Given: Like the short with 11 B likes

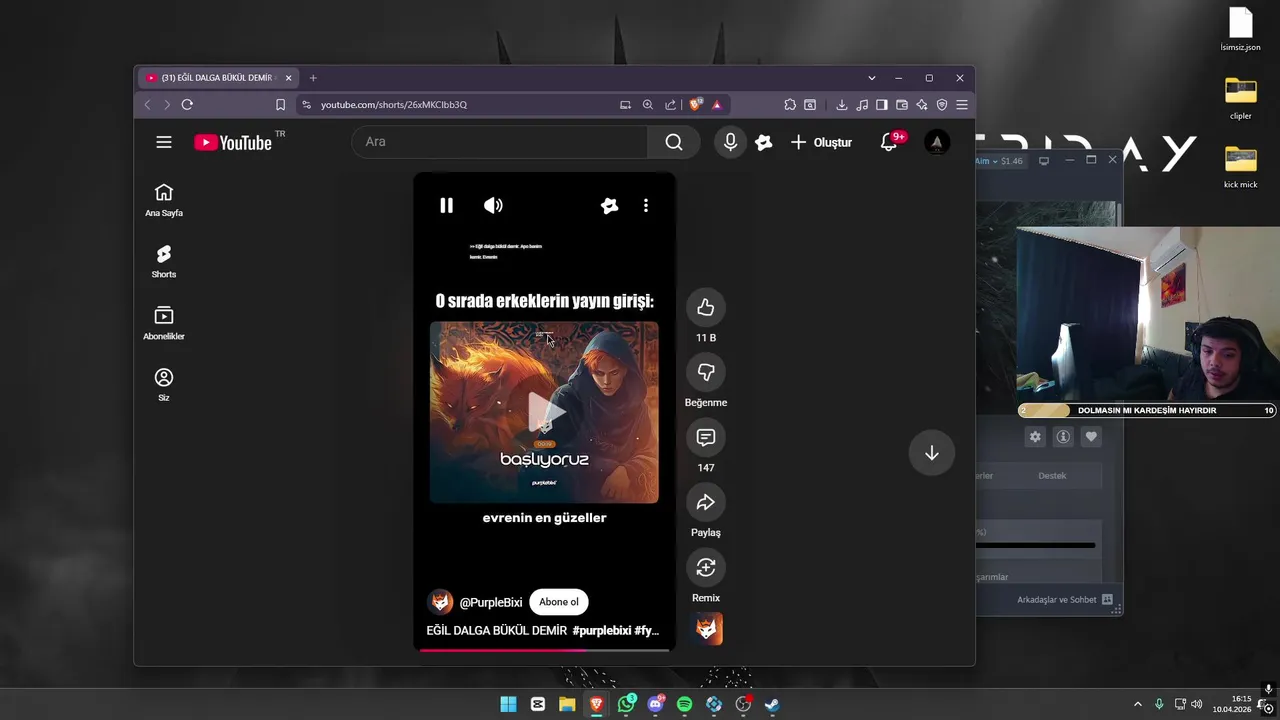Looking at the screenshot, I should point(706,307).
